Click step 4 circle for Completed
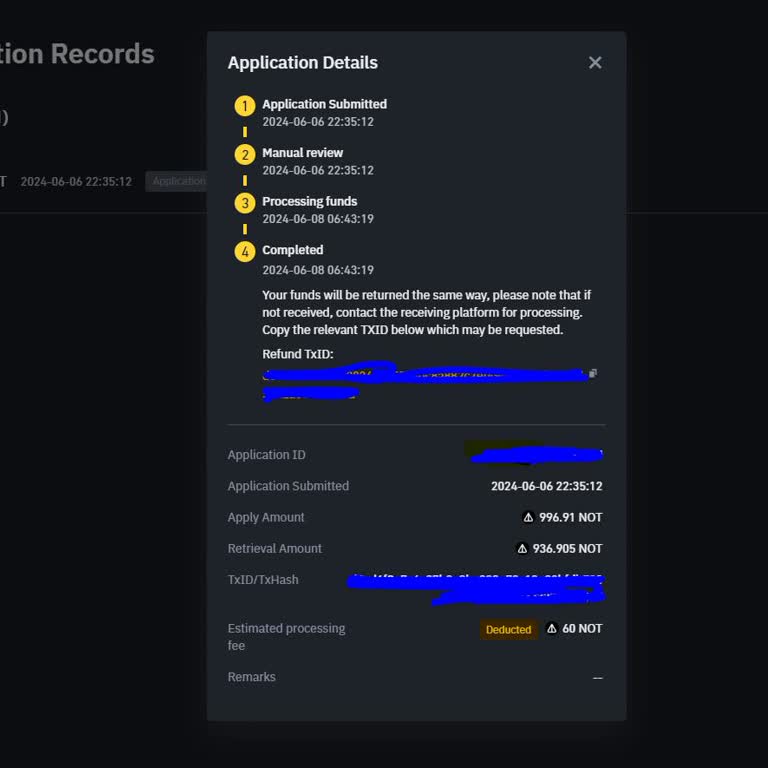This screenshot has height=768, width=768. pyautogui.click(x=245, y=252)
